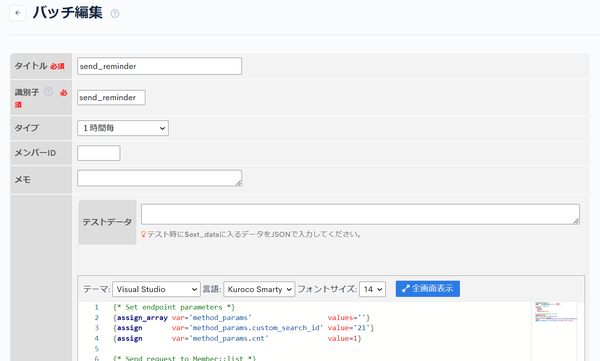This screenshot has height=361, width=600.
Task: Focus the タイトル field containing send_reminder
Action: pyautogui.click(x=160, y=66)
